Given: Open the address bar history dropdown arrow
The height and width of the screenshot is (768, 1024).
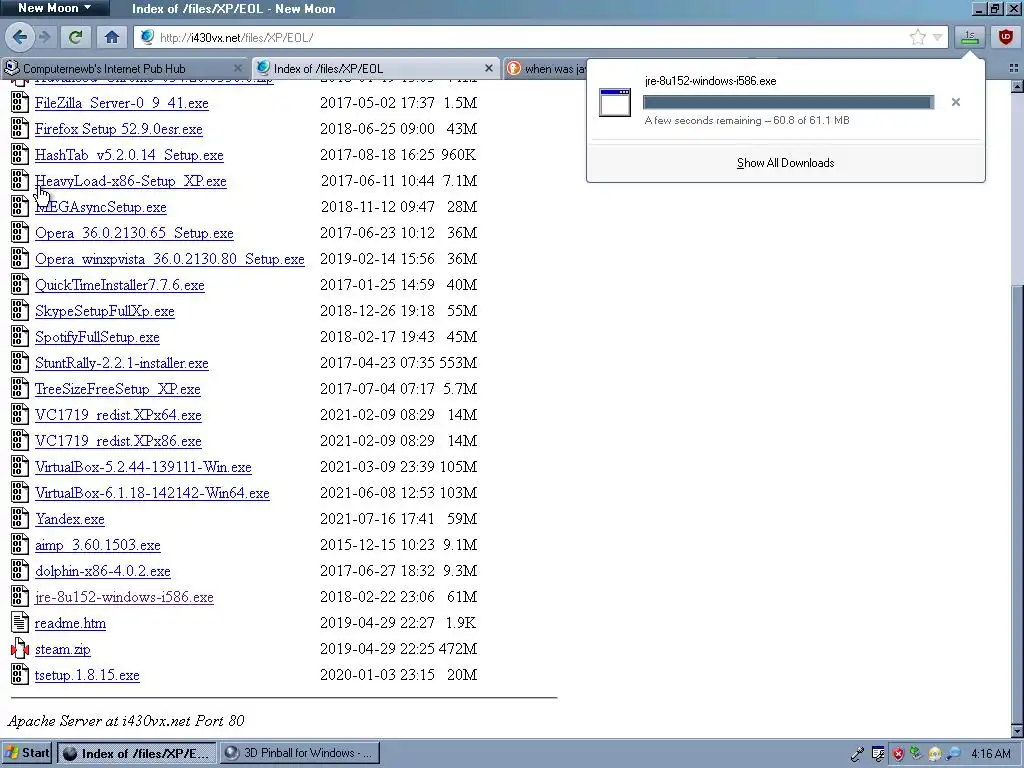Looking at the screenshot, I should pyautogui.click(x=937, y=38).
